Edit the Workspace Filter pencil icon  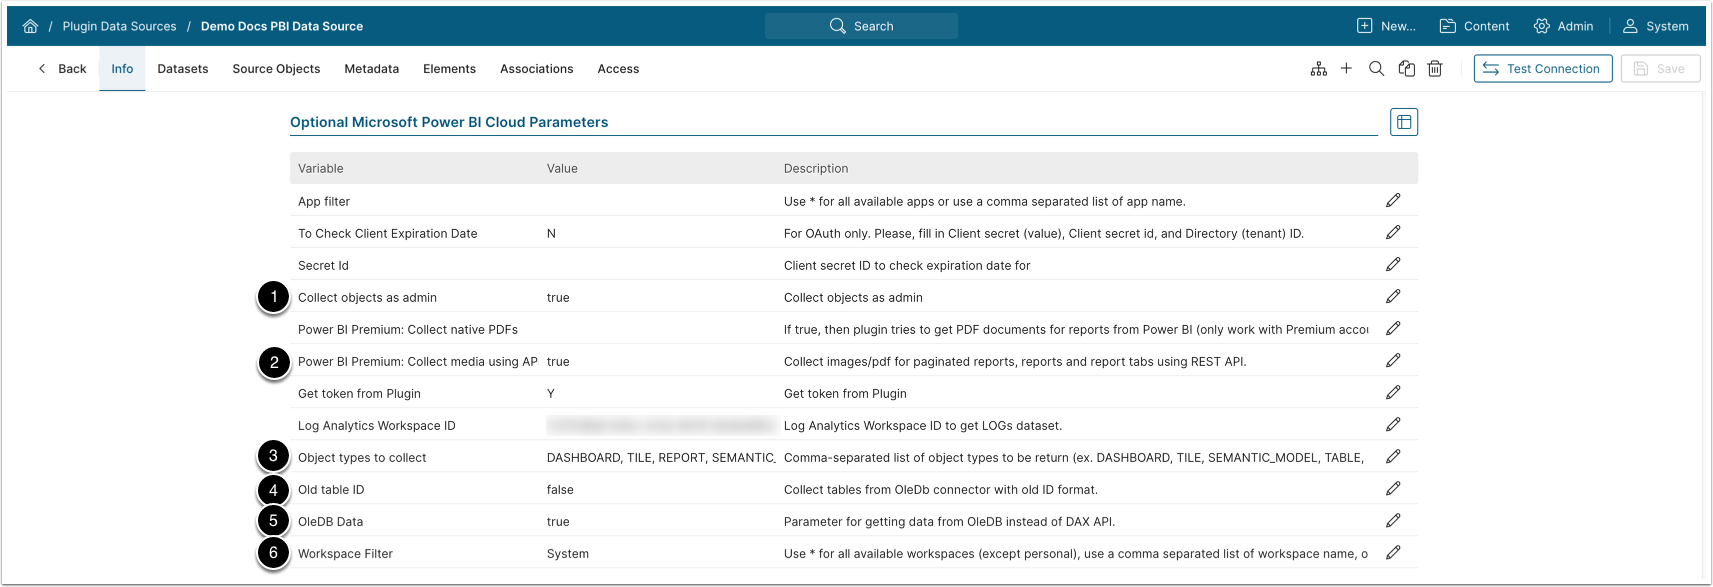pyautogui.click(x=1393, y=553)
